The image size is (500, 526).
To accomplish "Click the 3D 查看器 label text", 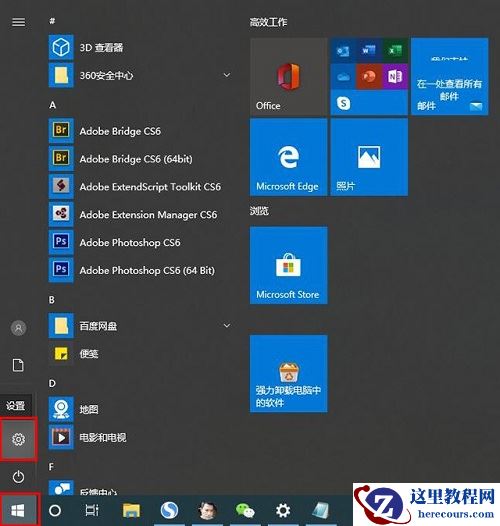I will (101, 47).
